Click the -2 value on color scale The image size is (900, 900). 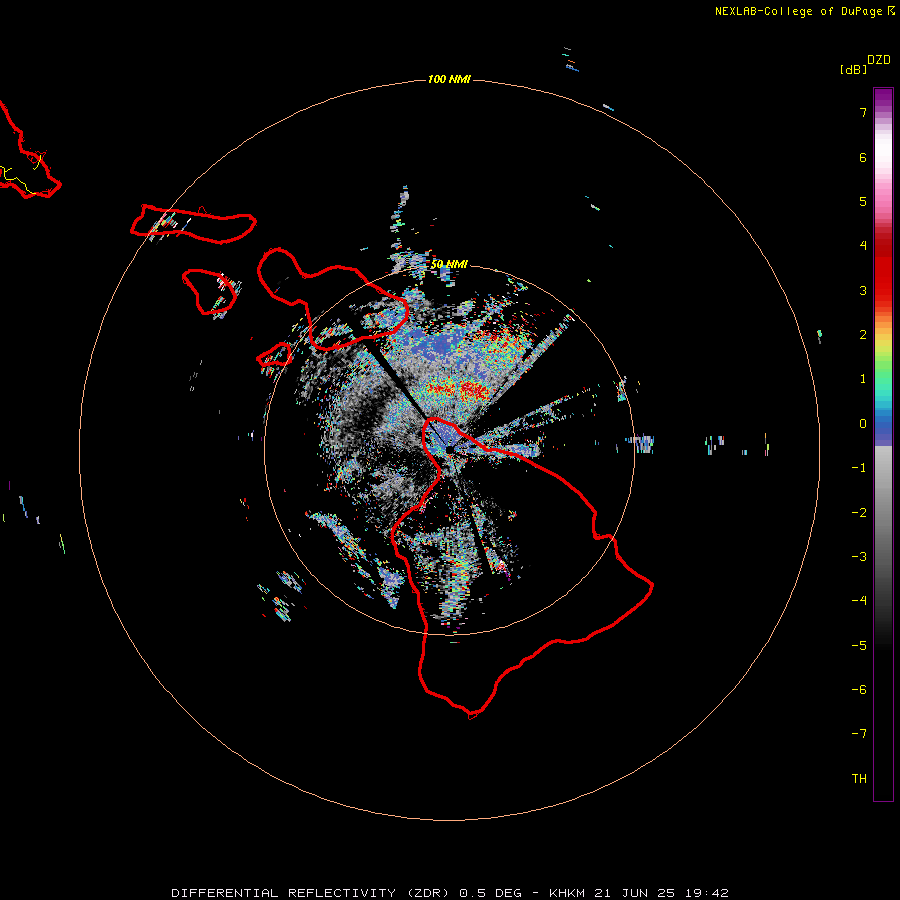859,513
